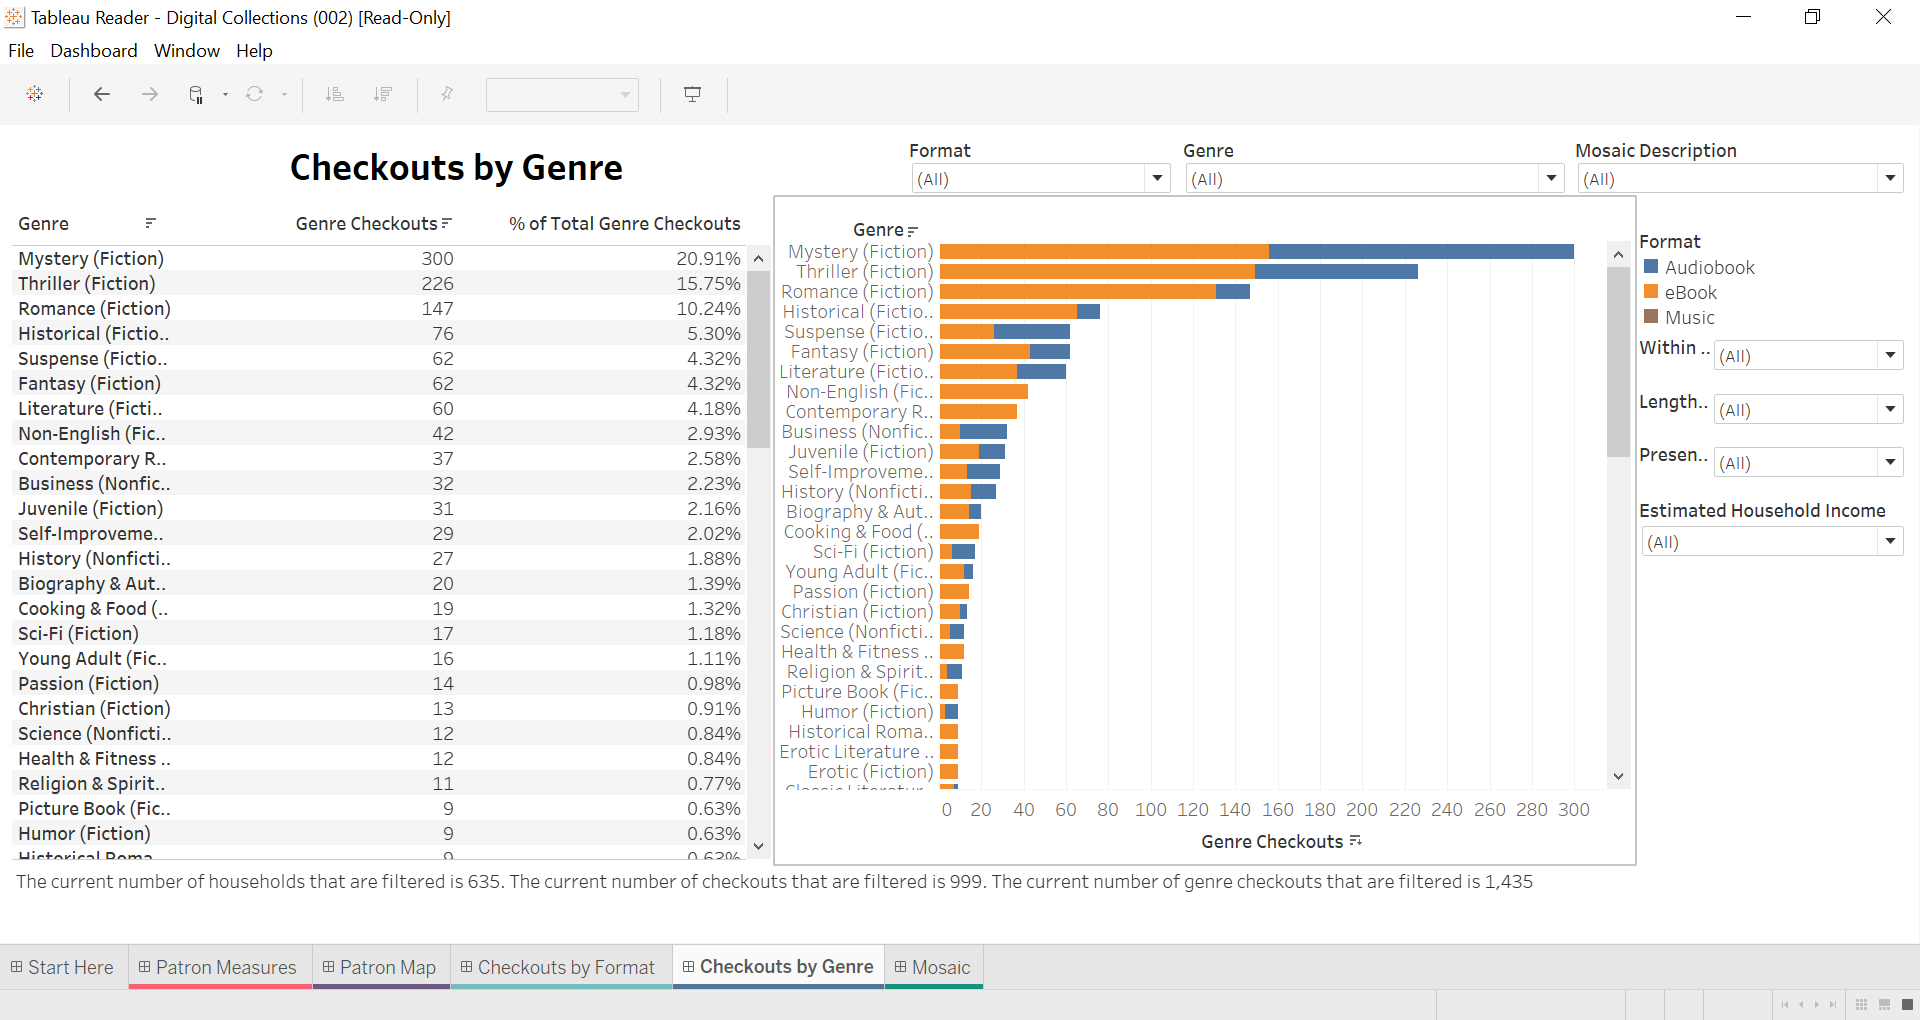Select the Romance (Fiction) 10.24% cell
The image size is (1920, 1020).
click(x=708, y=309)
